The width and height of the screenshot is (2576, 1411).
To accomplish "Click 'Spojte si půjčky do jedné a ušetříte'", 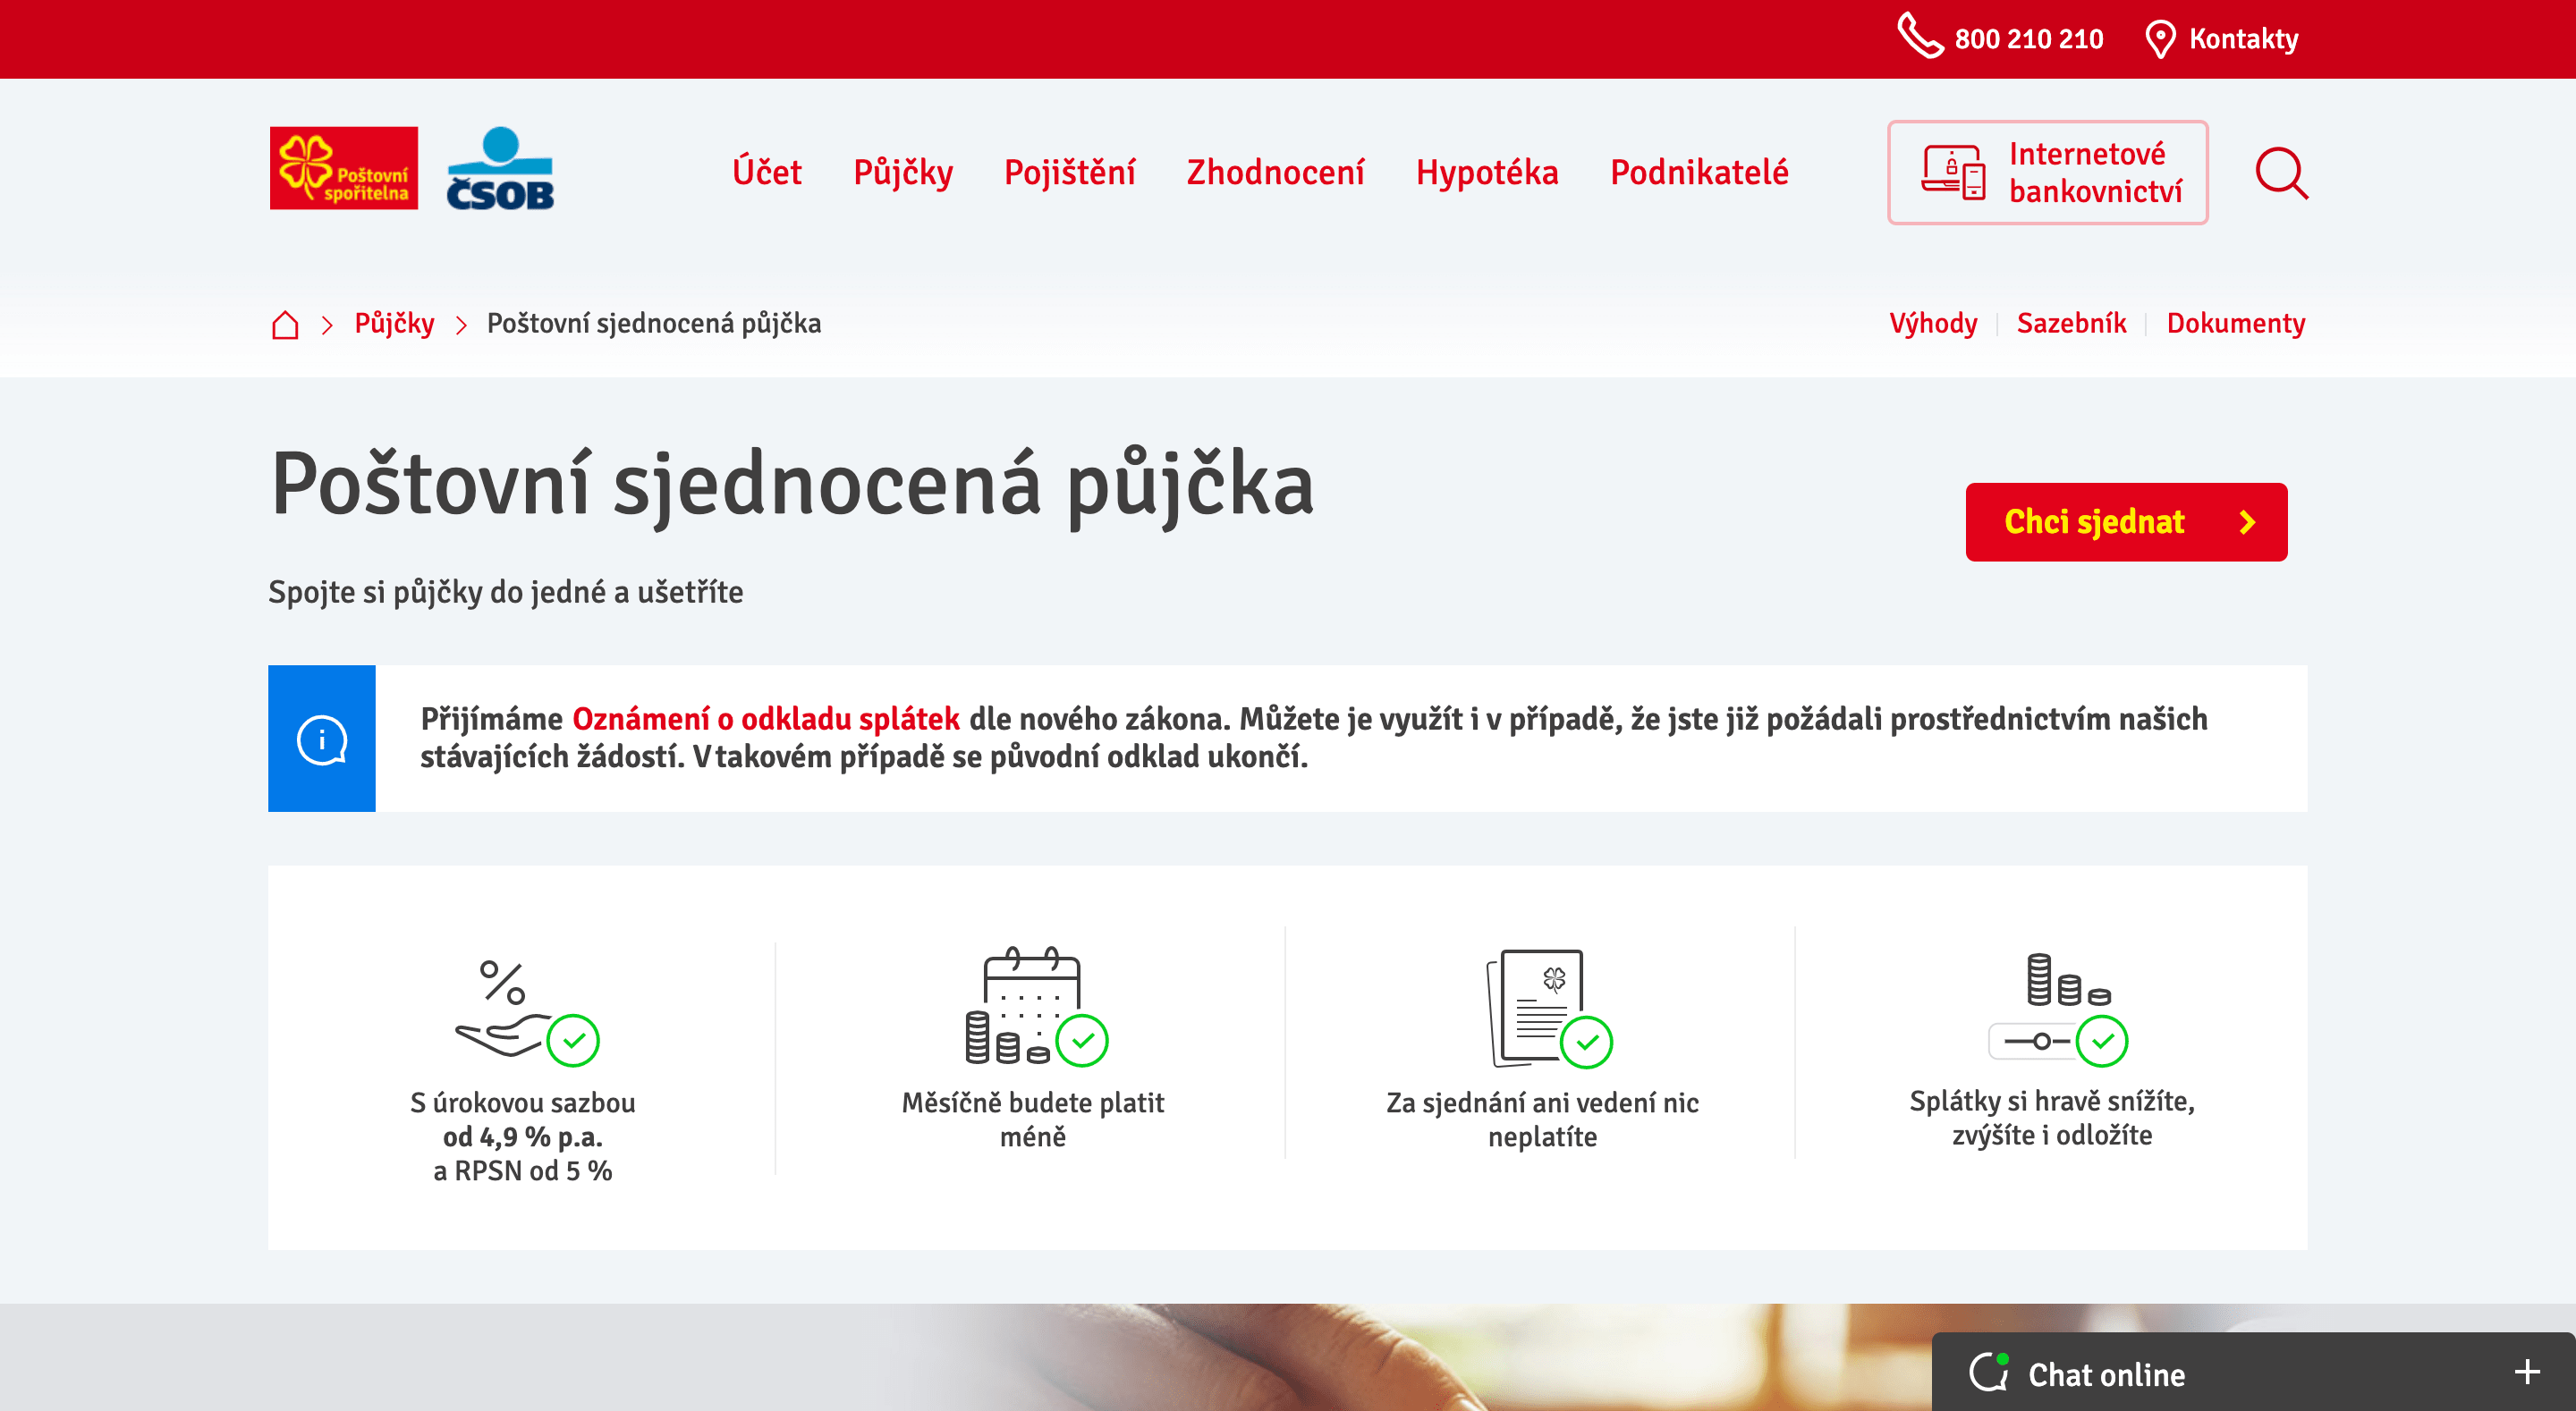I will pos(506,592).
